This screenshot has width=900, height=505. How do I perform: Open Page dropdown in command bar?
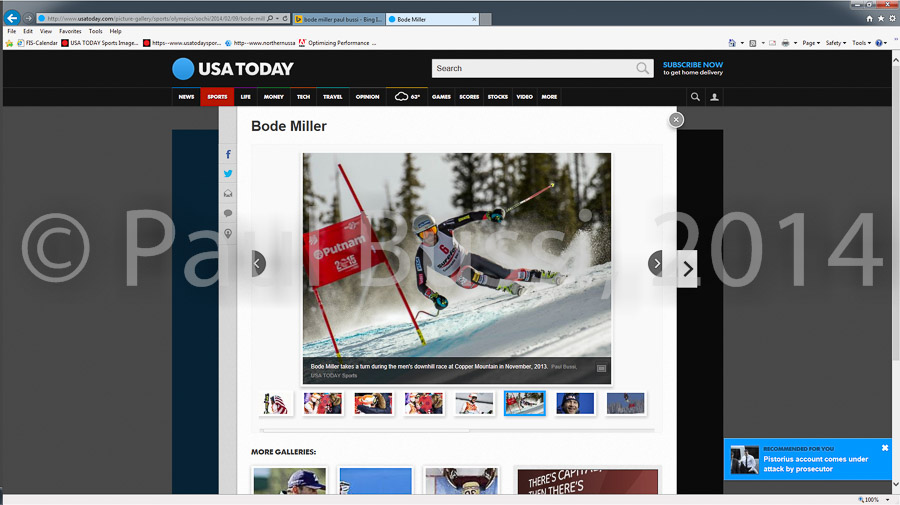(810, 43)
